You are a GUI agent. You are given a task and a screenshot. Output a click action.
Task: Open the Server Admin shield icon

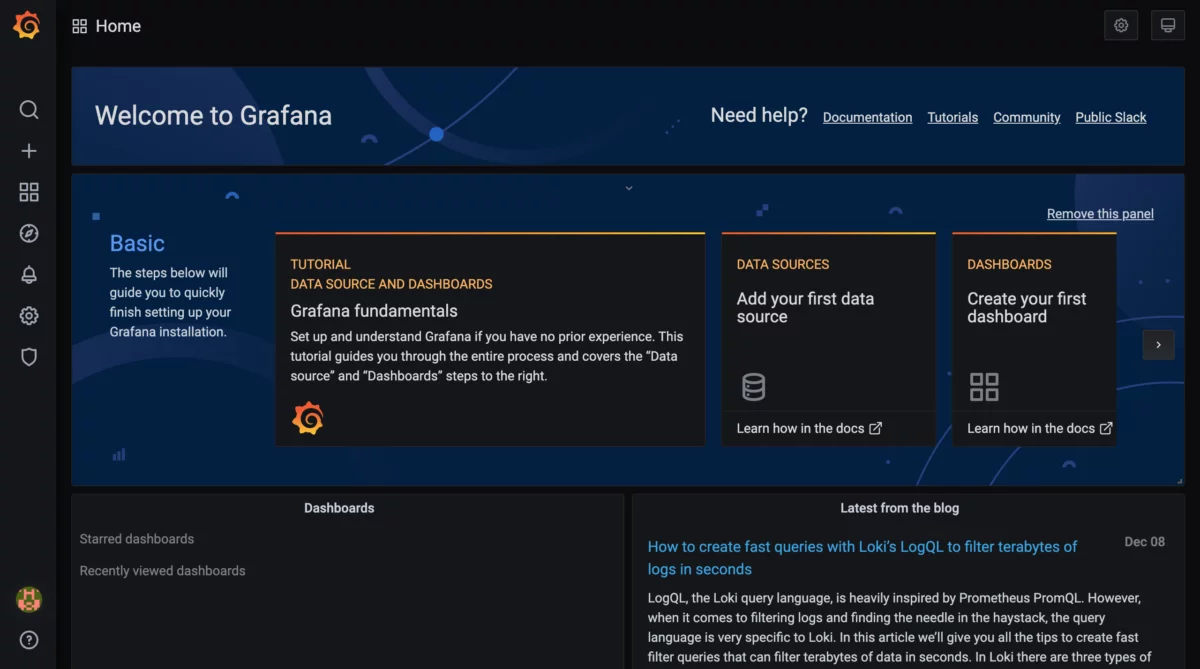29,357
